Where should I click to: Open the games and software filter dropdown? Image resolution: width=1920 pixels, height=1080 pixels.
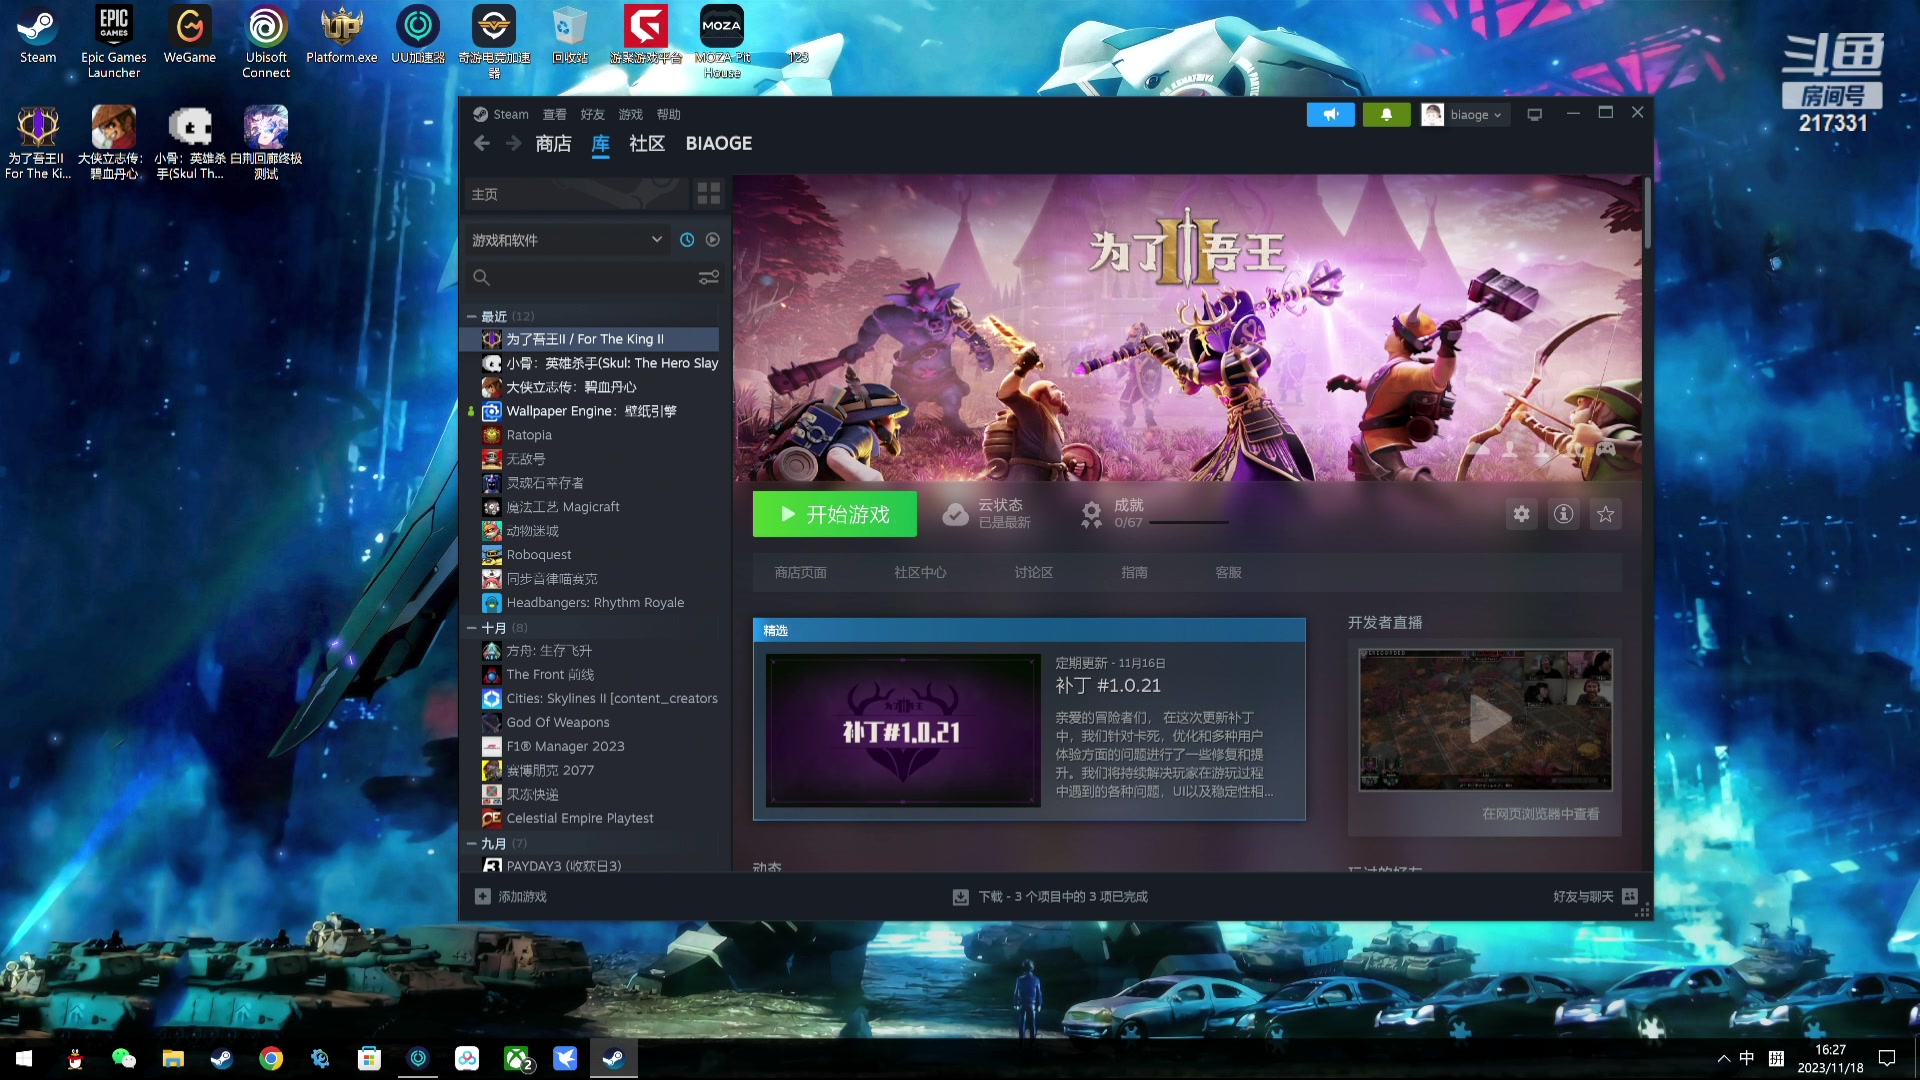pyautogui.click(x=567, y=240)
